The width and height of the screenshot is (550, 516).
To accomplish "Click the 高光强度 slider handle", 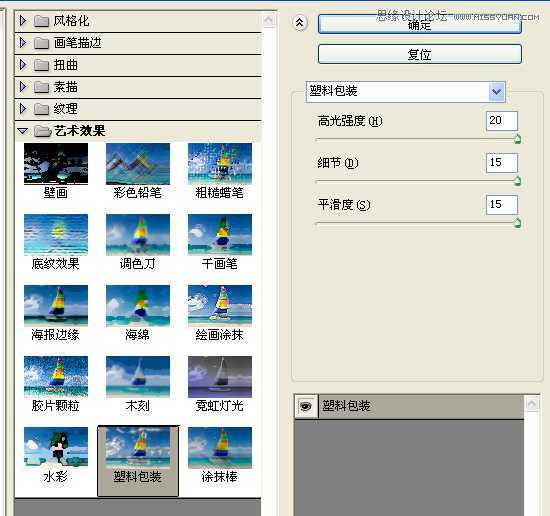I will [517, 139].
